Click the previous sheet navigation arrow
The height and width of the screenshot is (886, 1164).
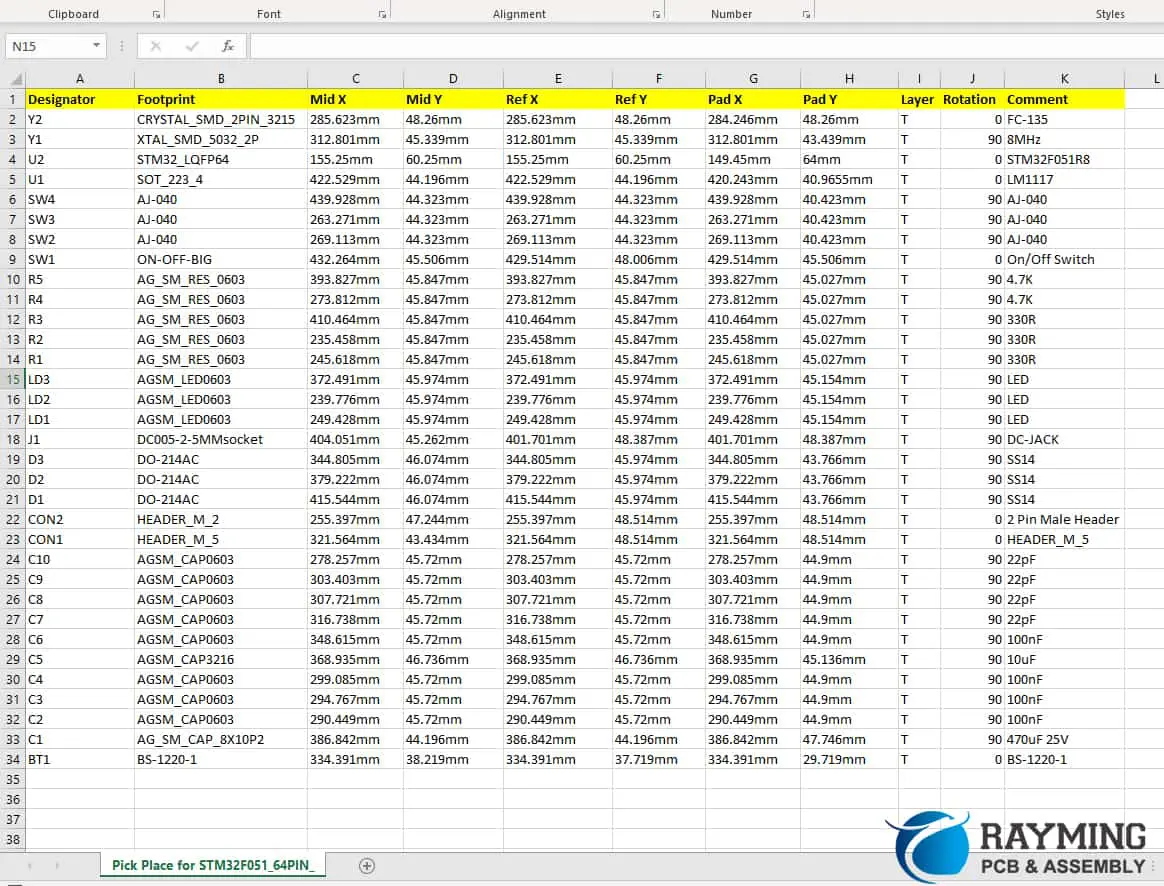(x=29, y=866)
